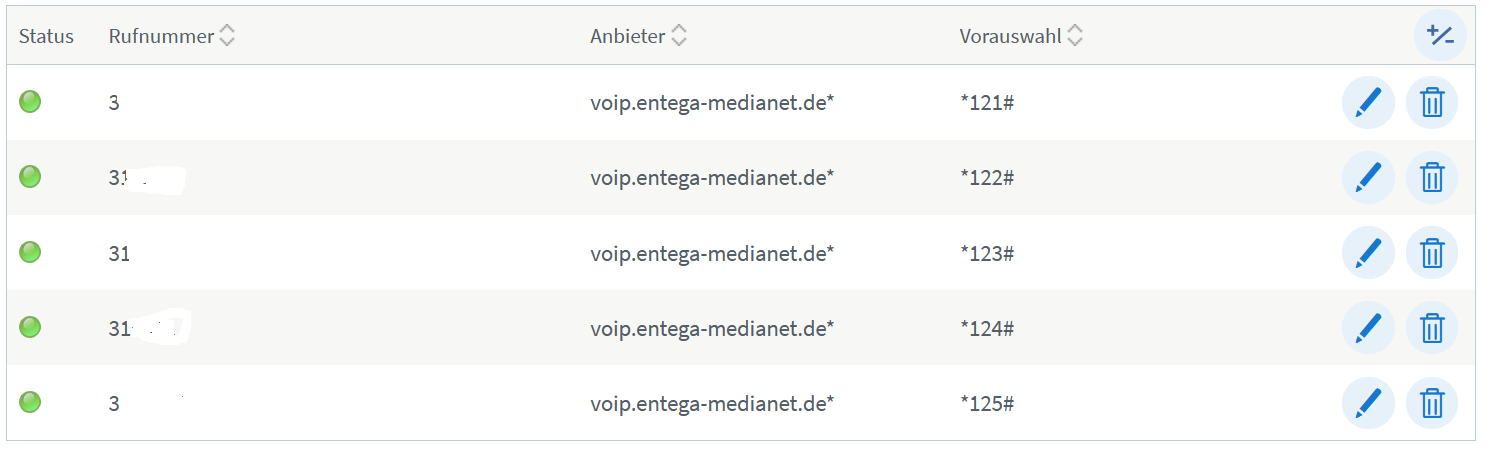Screen dimensions: 1487x463
Task: Click green status indicator of *123# row
Action: point(31,252)
